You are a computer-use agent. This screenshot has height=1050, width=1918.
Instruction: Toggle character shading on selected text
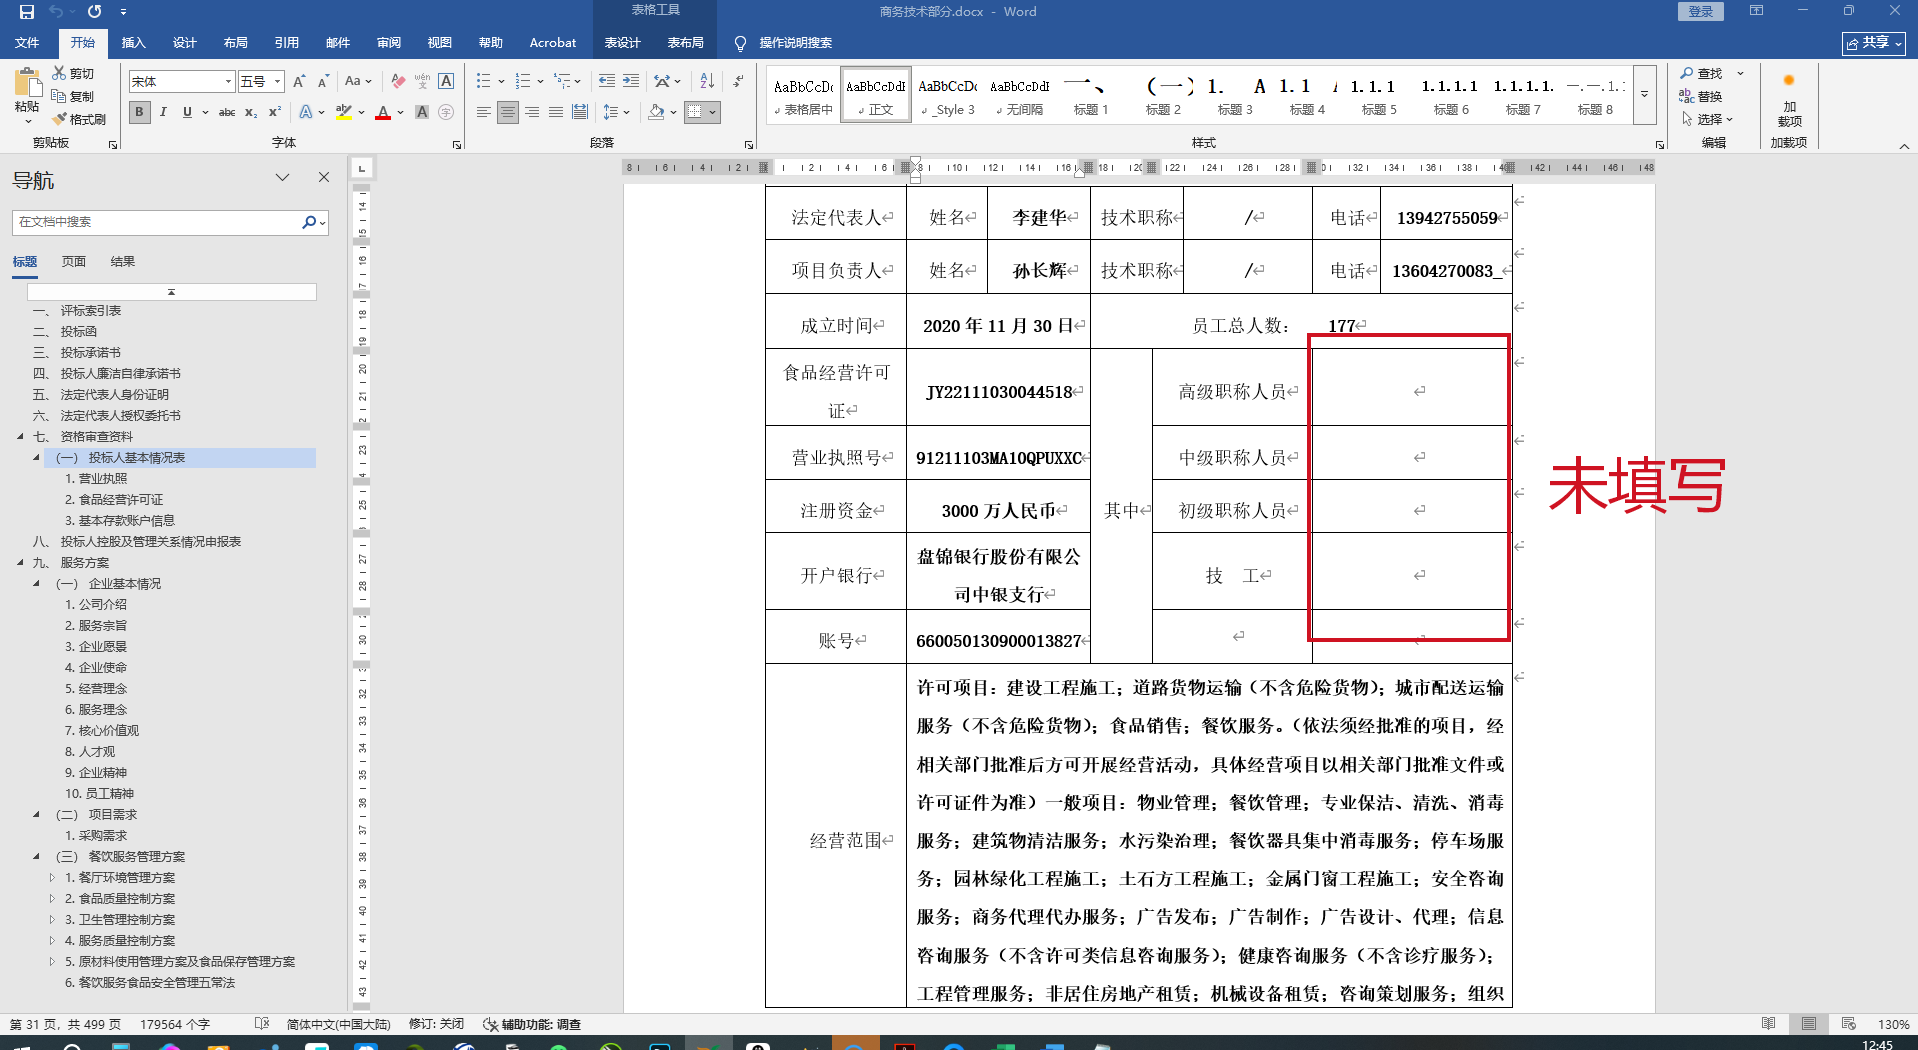[422, 112]
